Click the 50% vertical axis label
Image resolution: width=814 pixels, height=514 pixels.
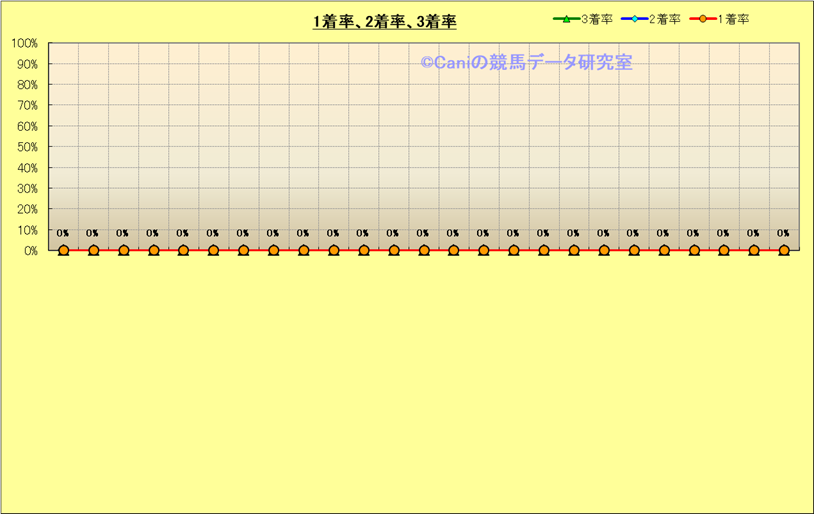[x=27, y=147]
